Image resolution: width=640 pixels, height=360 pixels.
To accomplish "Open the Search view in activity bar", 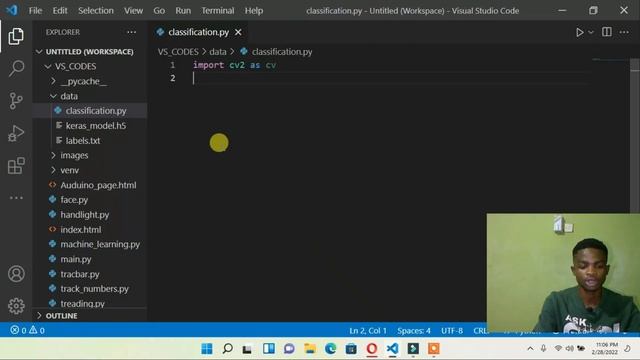I will click(16, 68).
